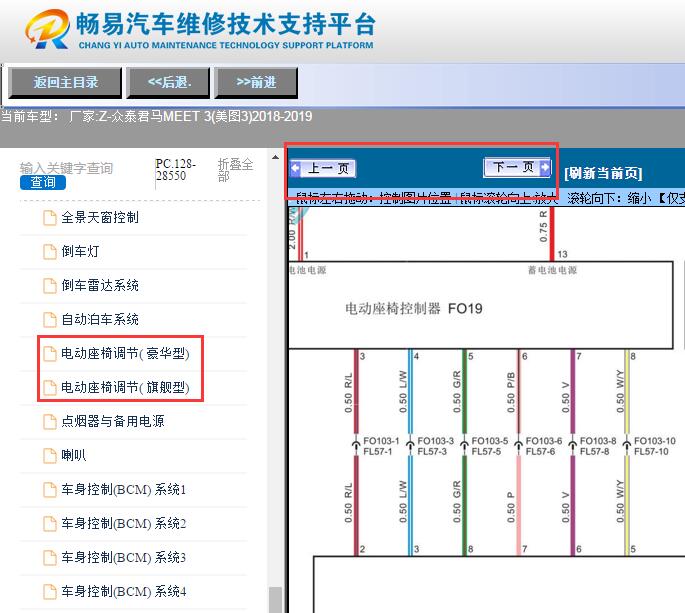This screenshot has height=613, width=685.
Task: Go to next page with 下一页
Action: tap(517, 167)
